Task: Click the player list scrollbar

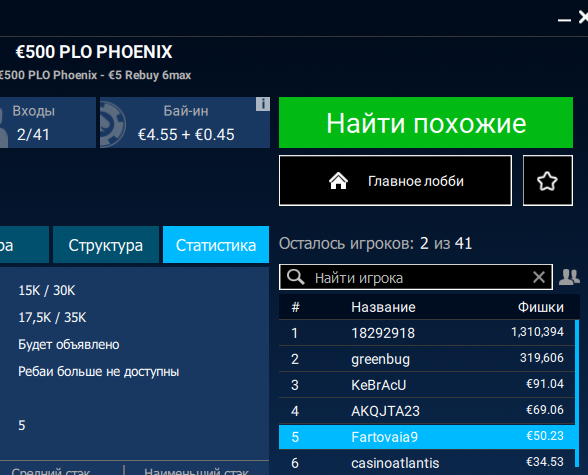Action: tap(577, 394)
